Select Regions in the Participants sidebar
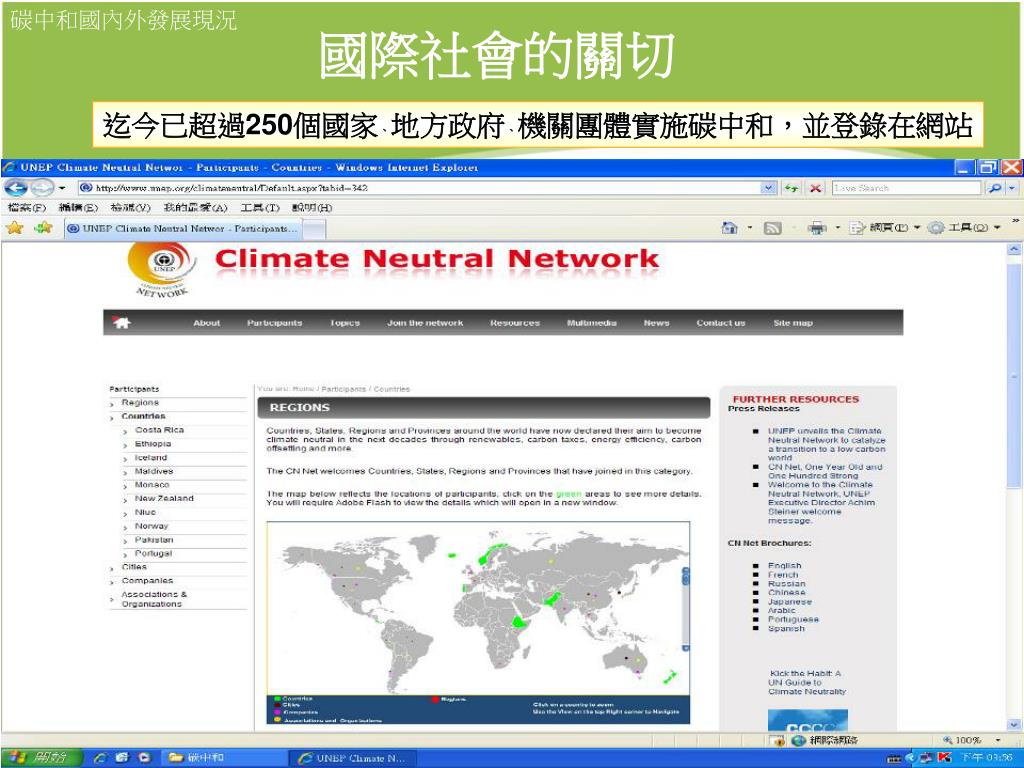 click(140, 402)
